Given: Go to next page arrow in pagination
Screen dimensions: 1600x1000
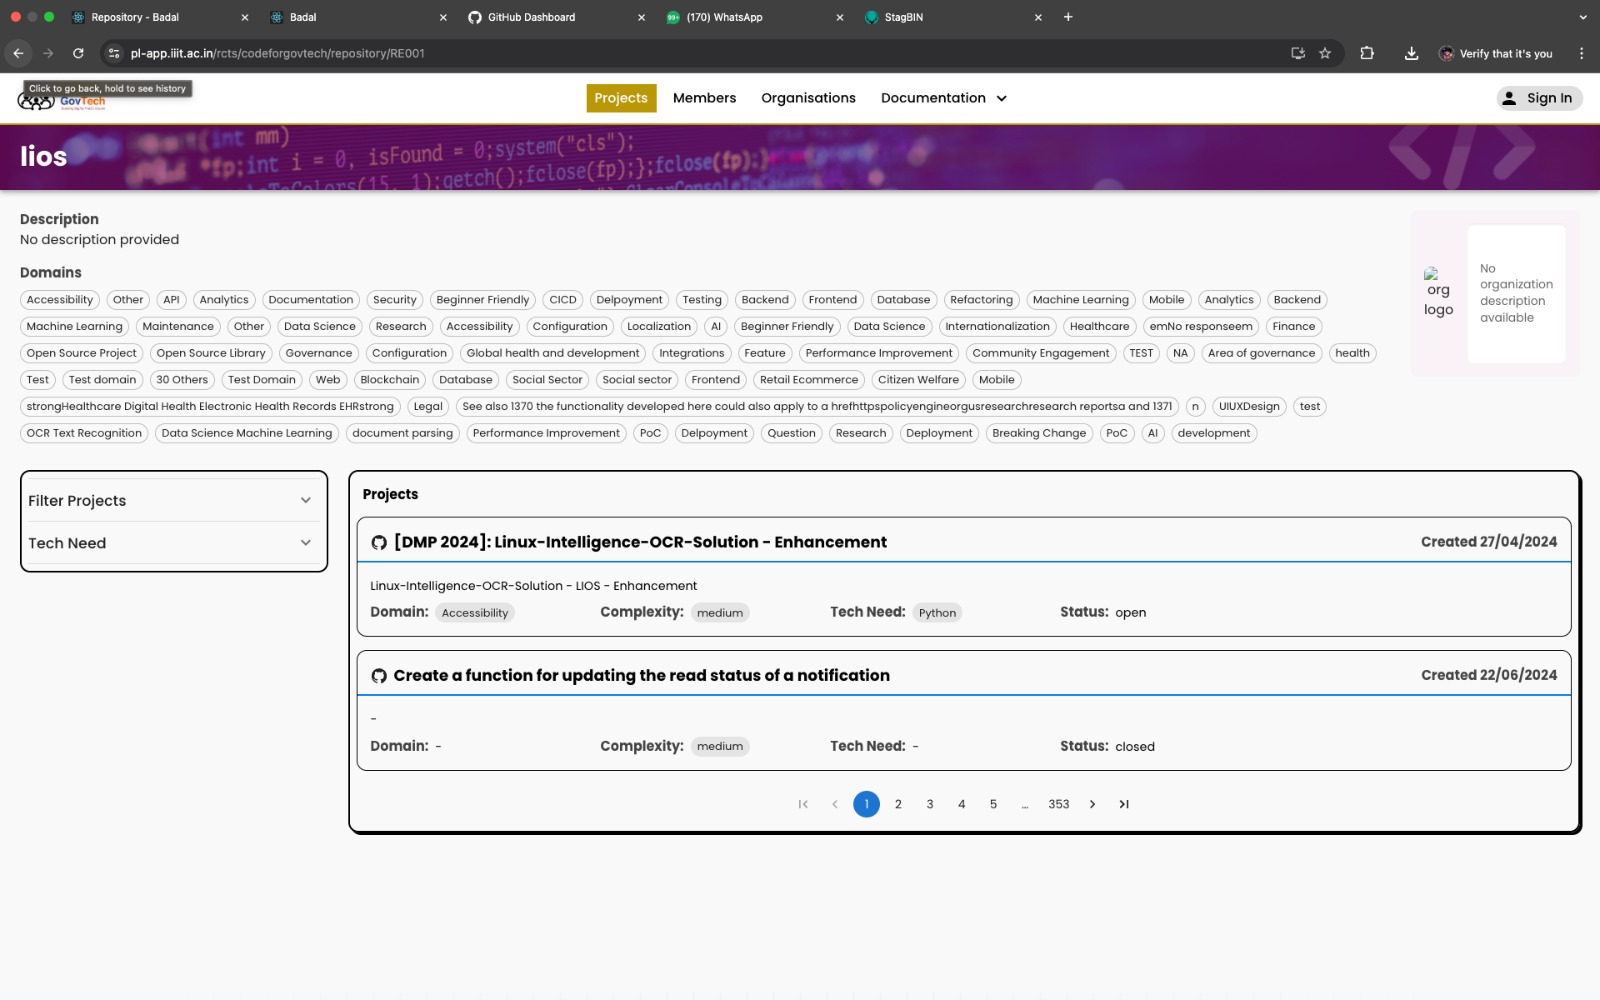Looking at the screenshot, I should coord(1092,804).
